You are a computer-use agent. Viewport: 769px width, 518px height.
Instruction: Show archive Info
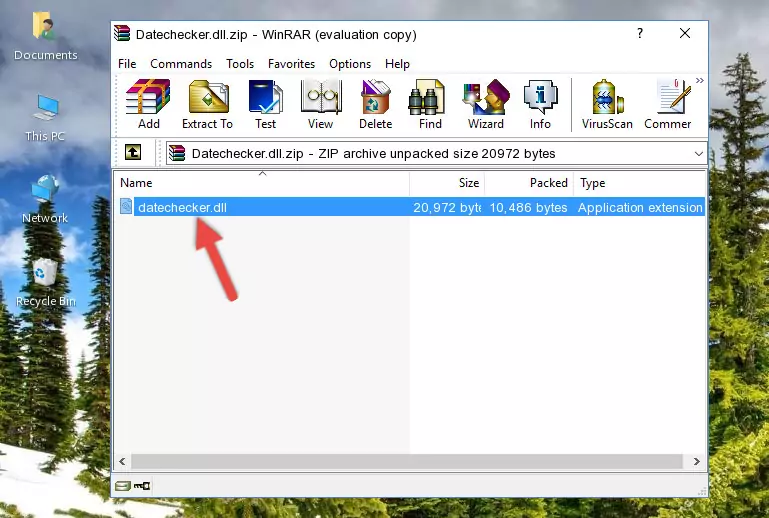coord(540,104)
